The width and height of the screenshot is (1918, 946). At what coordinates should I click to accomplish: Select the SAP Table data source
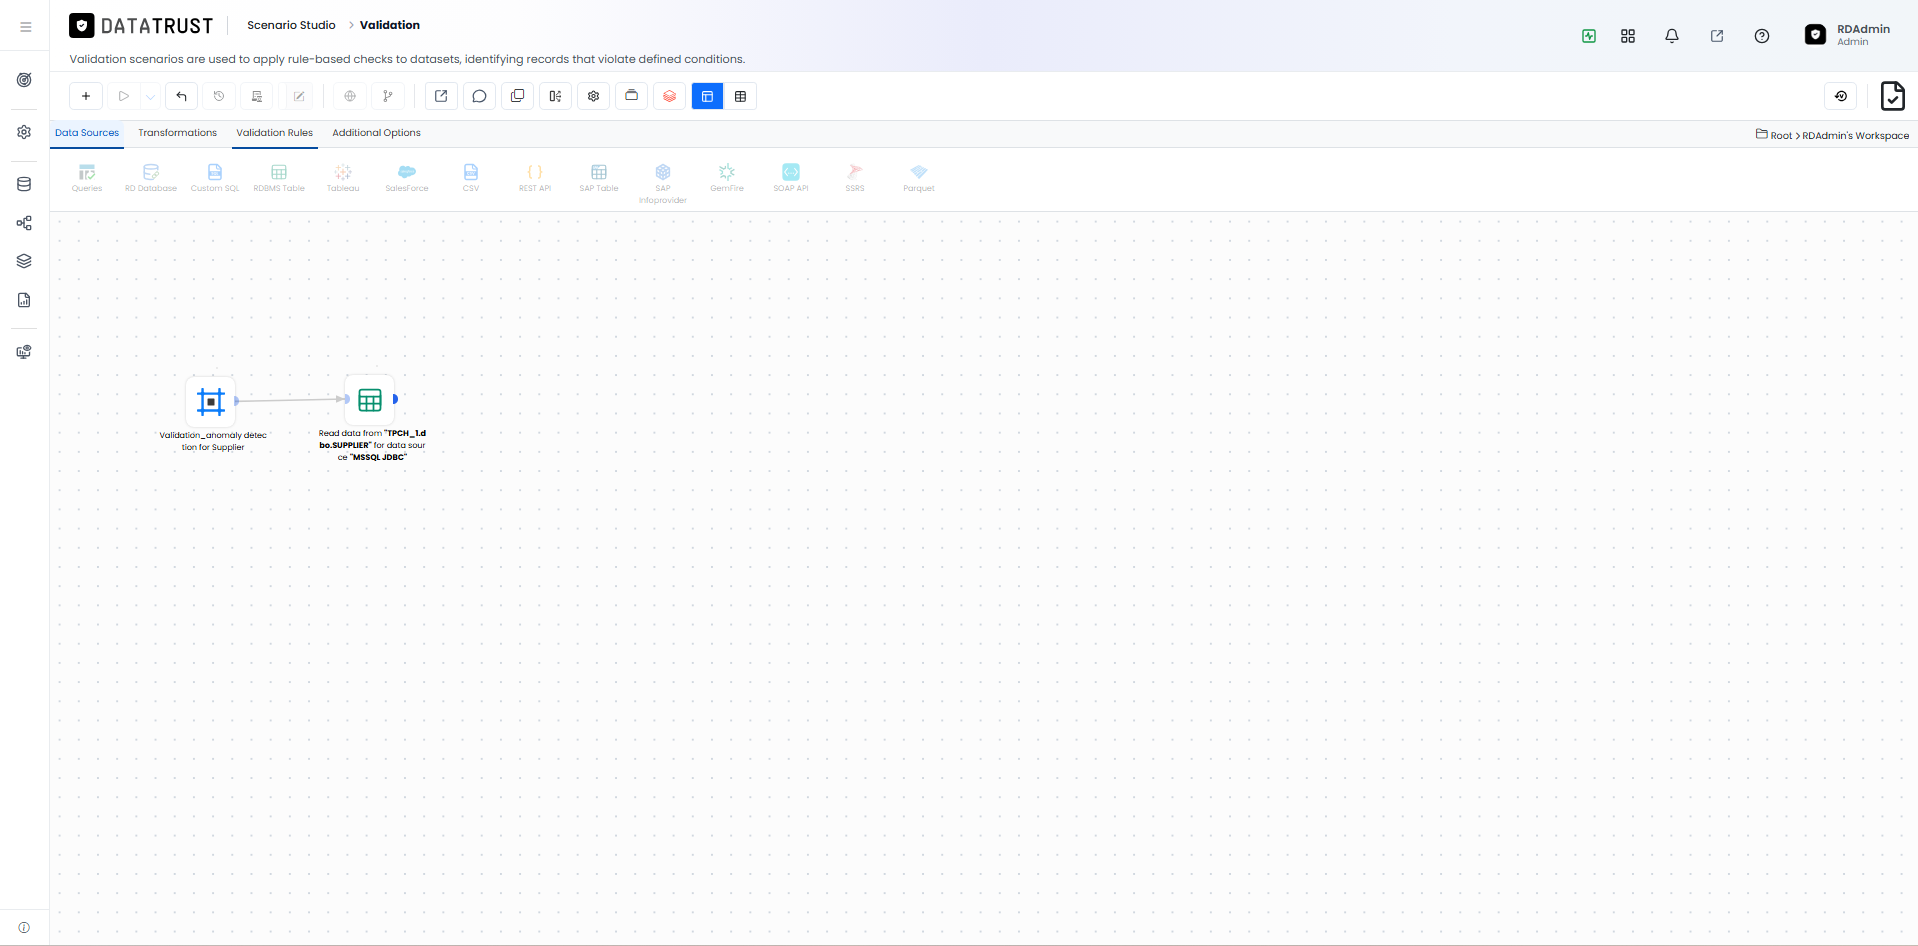click(599, 178)
